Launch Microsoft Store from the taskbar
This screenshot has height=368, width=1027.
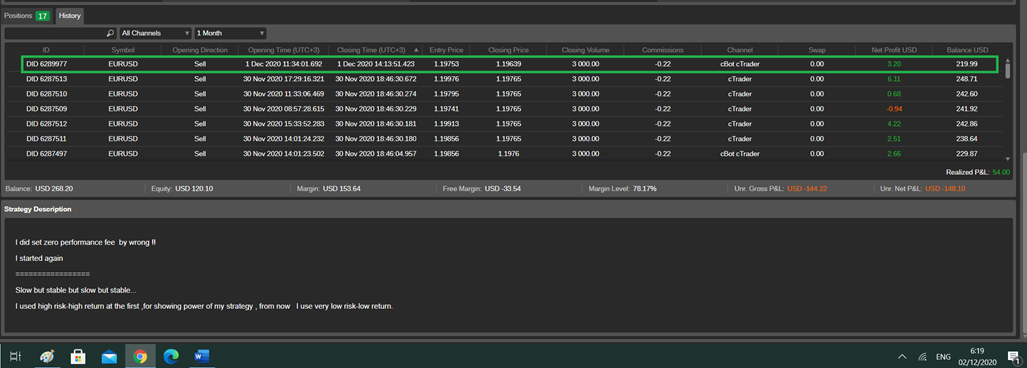78,356
